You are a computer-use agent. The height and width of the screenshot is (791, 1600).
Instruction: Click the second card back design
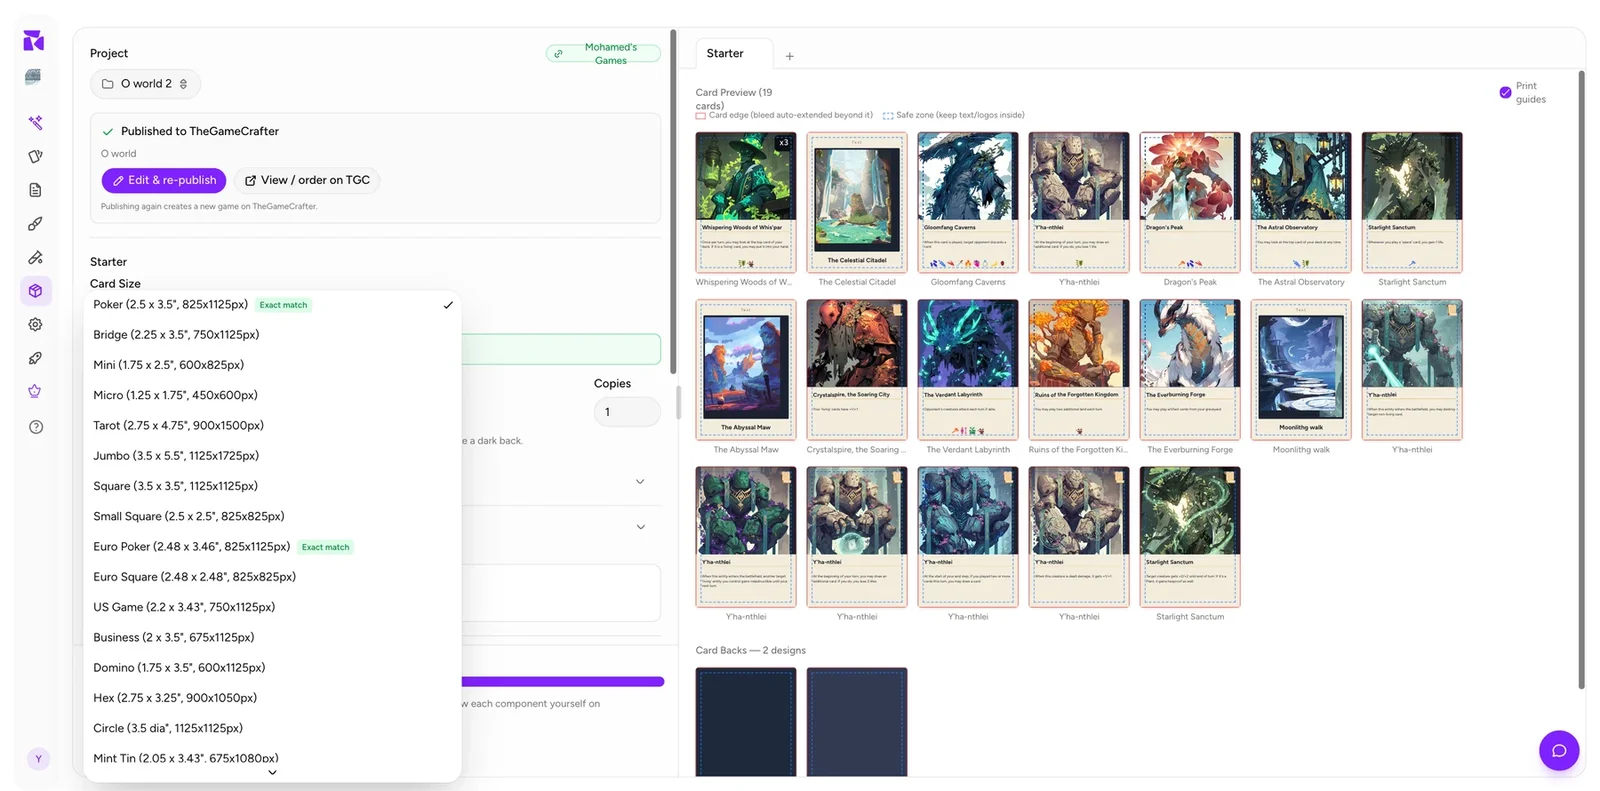(x=857, y=722)
